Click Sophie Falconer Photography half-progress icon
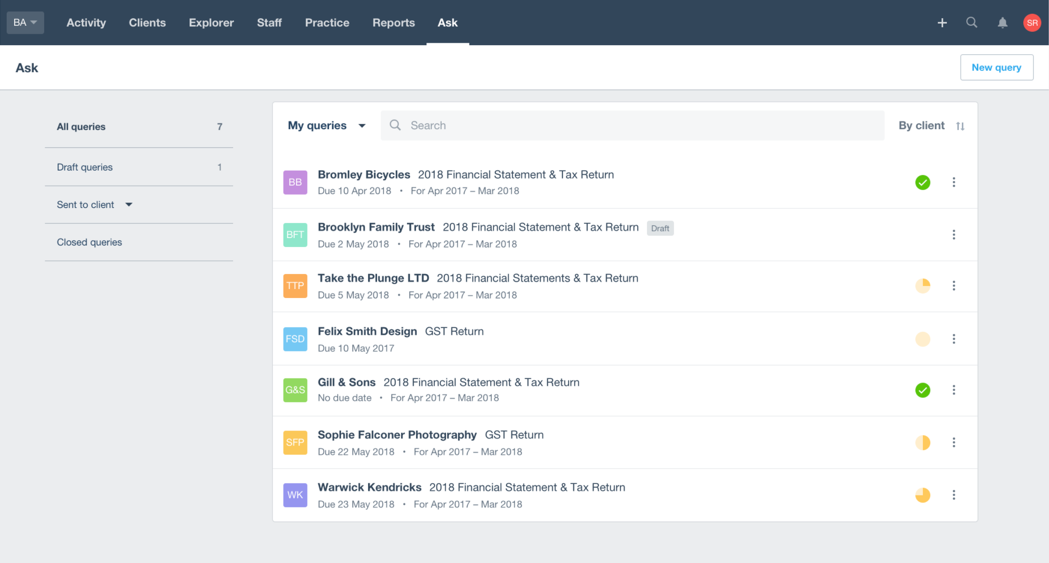This screenshot has width=1049, height=563. pyautogui.click(x=923, y=443)
